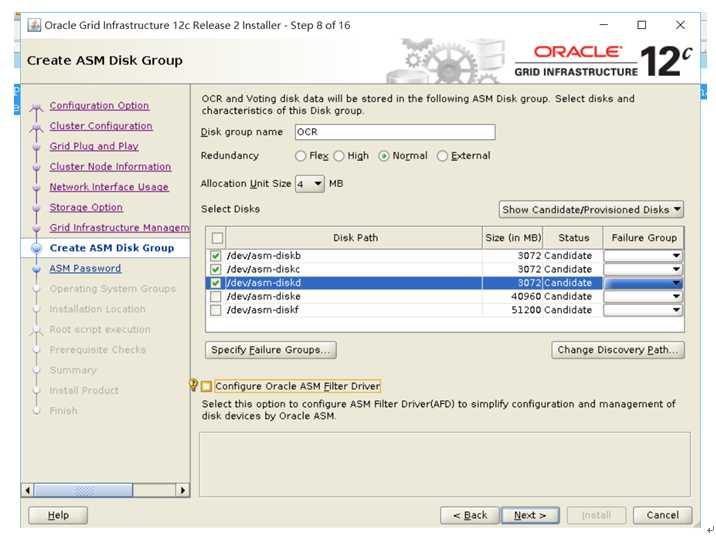Click the installer window title icon
716x538 pixels.
(34, 25)
